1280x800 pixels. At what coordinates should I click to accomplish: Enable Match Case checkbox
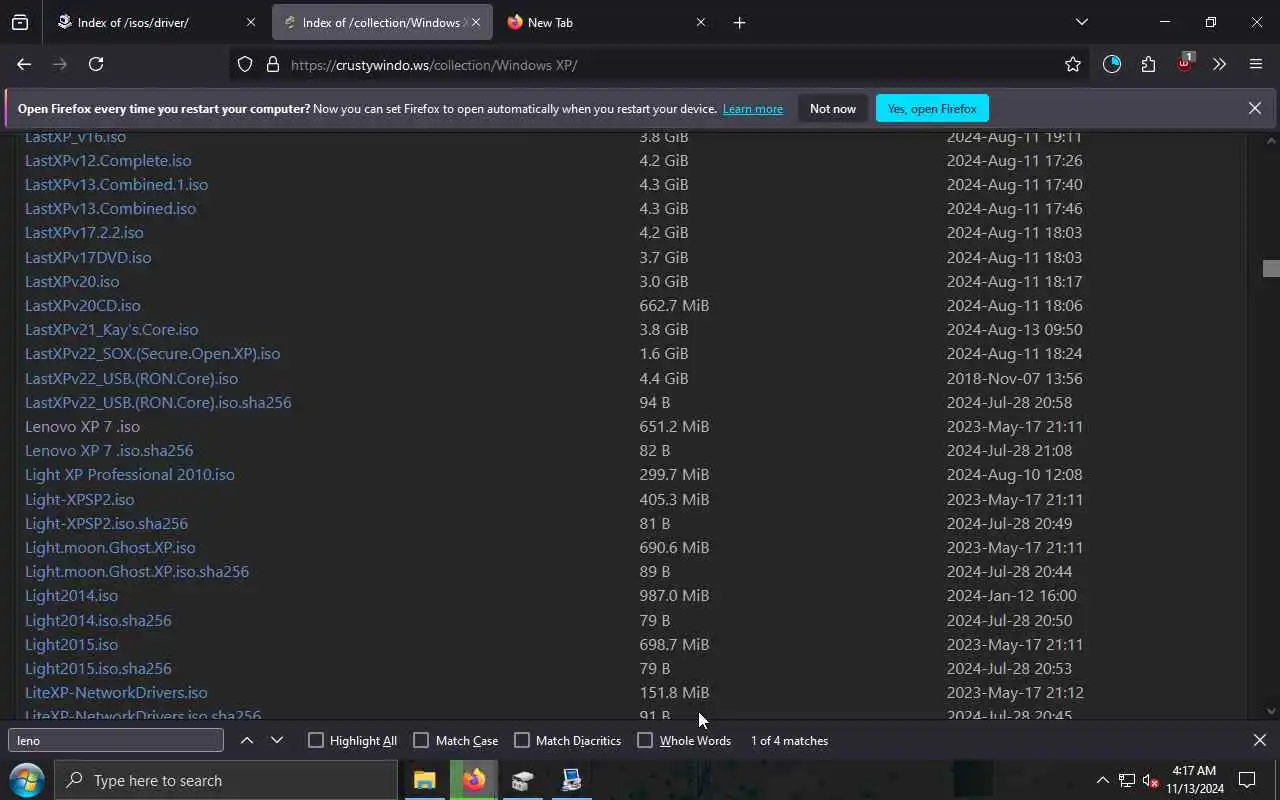[421, 740]
